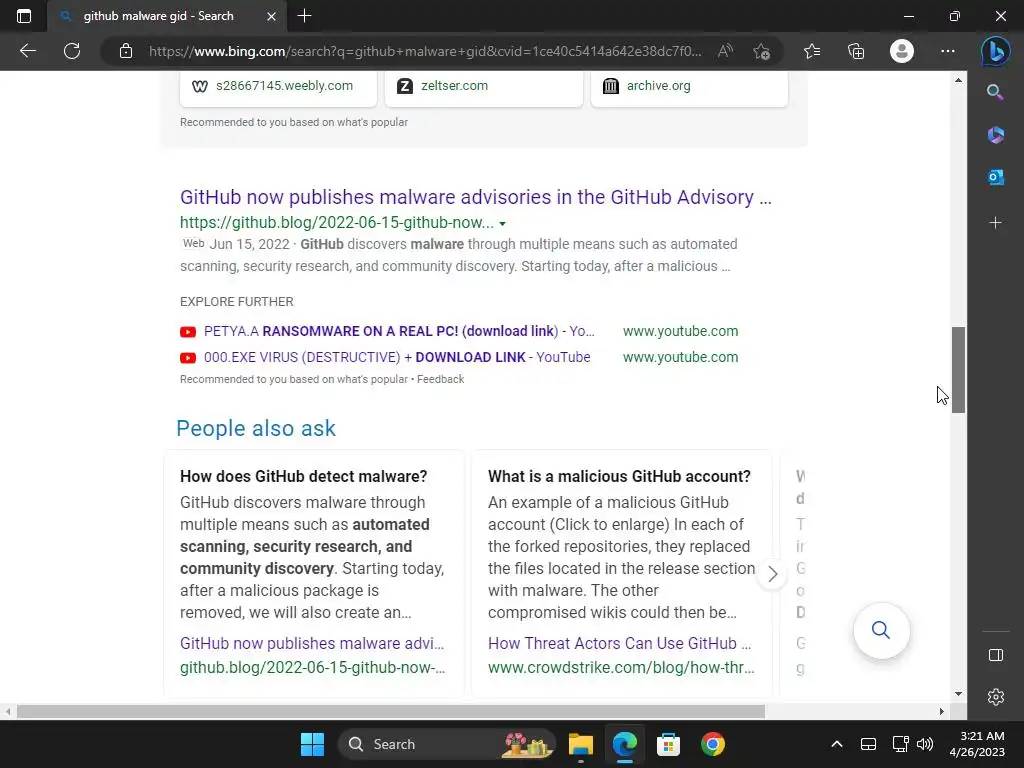Open the Favorites list icon
The image size is (1024, 768).
(812, 51)
